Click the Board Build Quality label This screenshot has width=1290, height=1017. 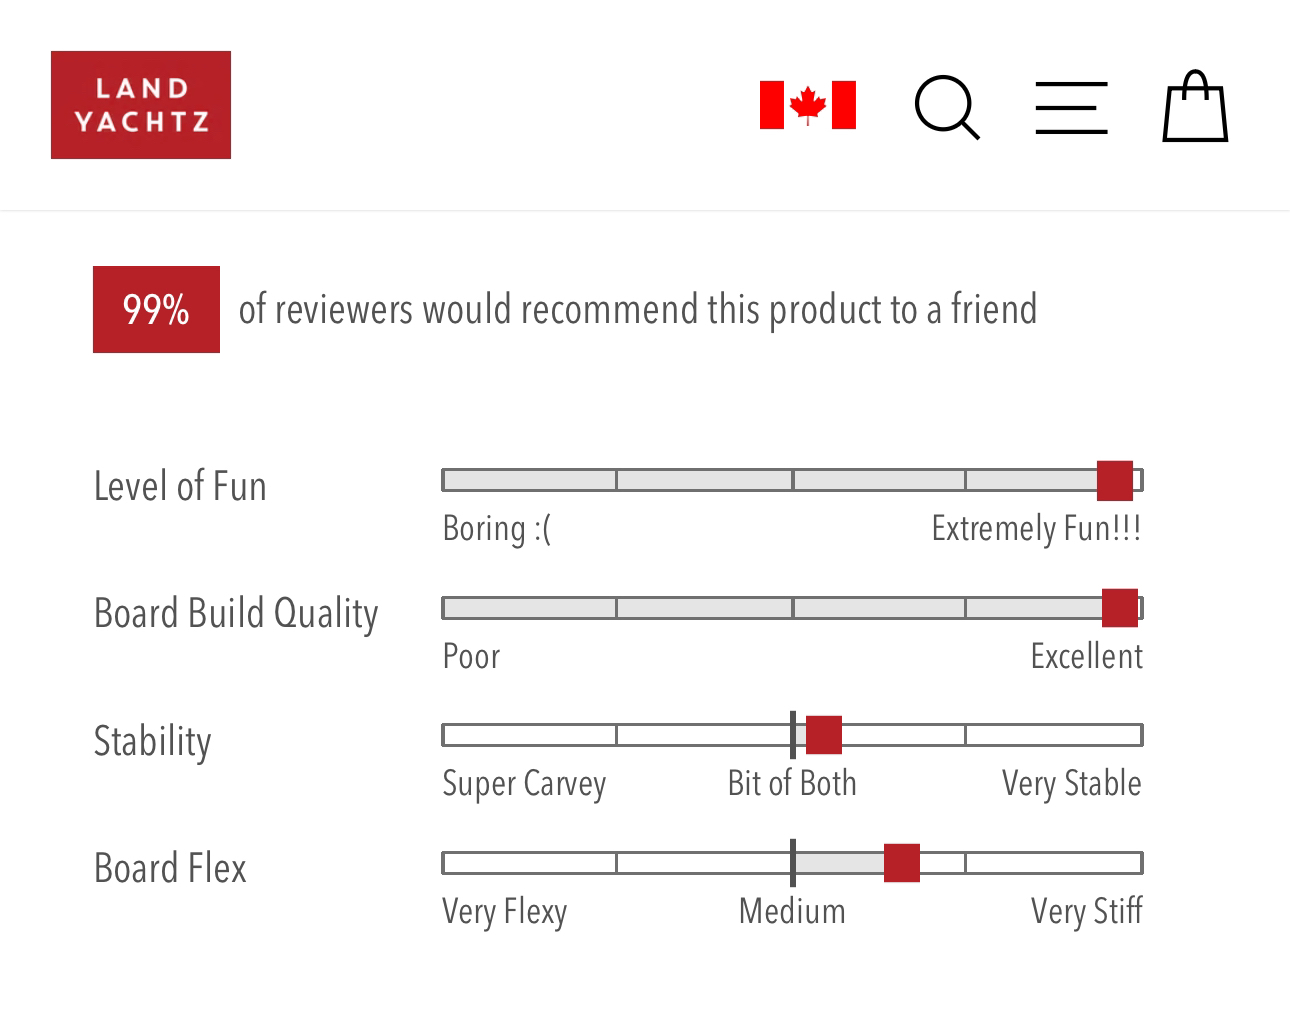[x=236, y=614]
